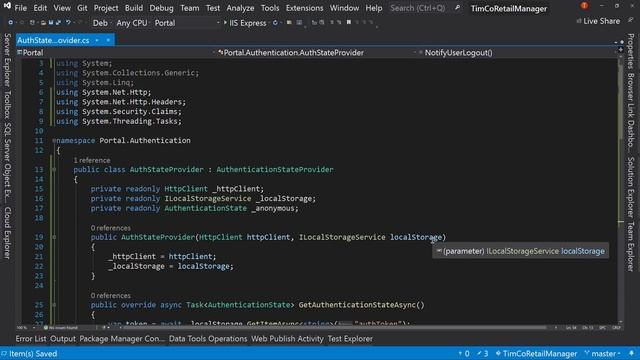Open the master branch selector
This screenshot has height=360, width=640.
point(602,354)
